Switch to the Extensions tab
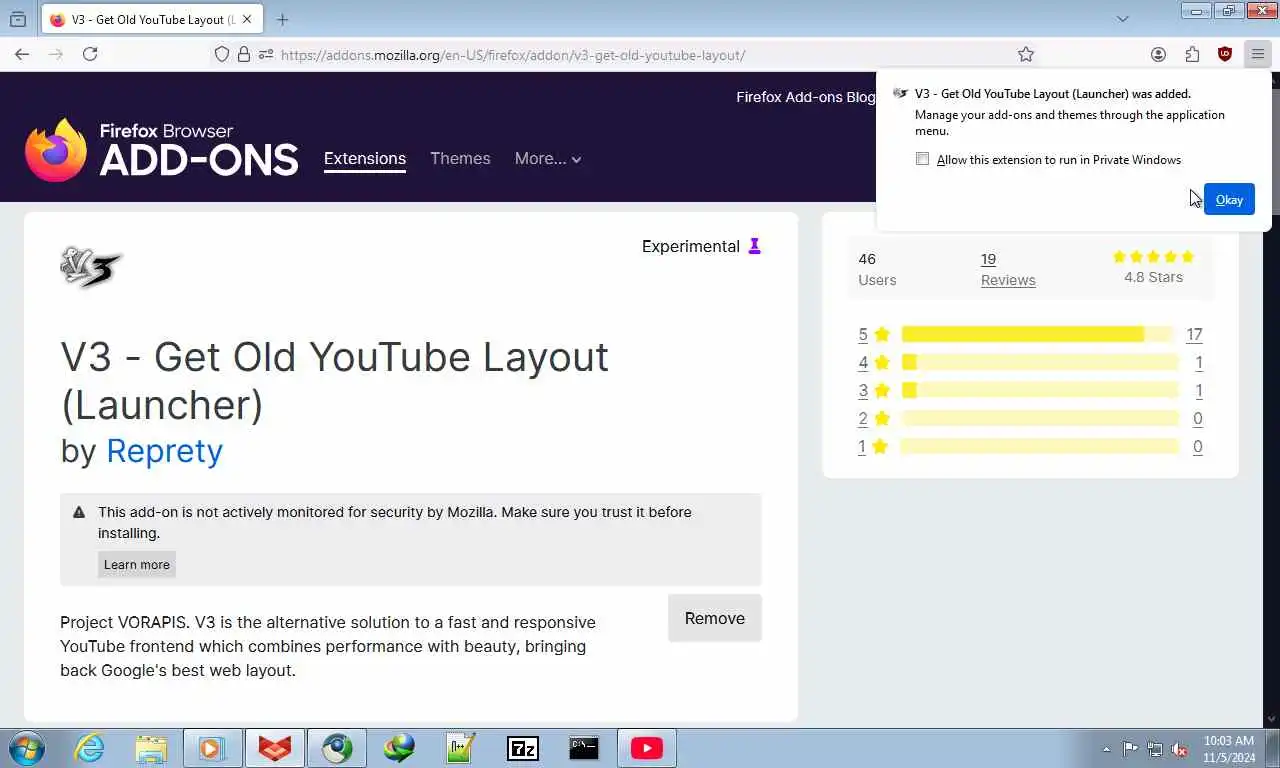 click(x=365, y=158)
